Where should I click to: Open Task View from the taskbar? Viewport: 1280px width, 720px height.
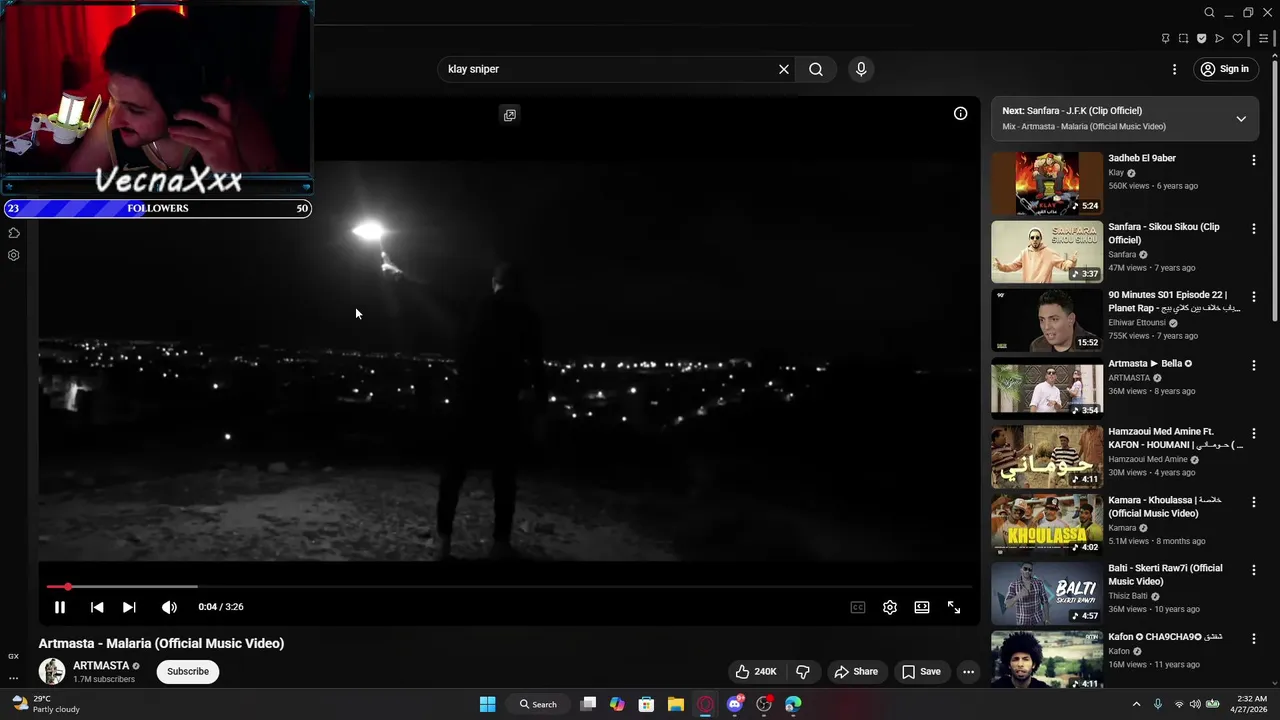[589, 704]
